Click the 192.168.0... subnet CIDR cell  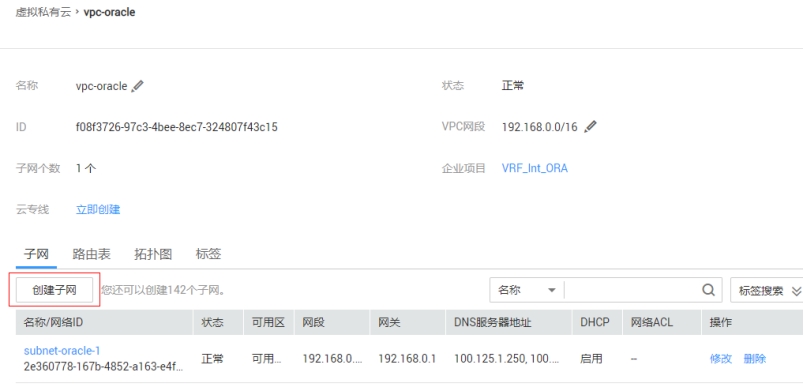[x=332, y=359]
